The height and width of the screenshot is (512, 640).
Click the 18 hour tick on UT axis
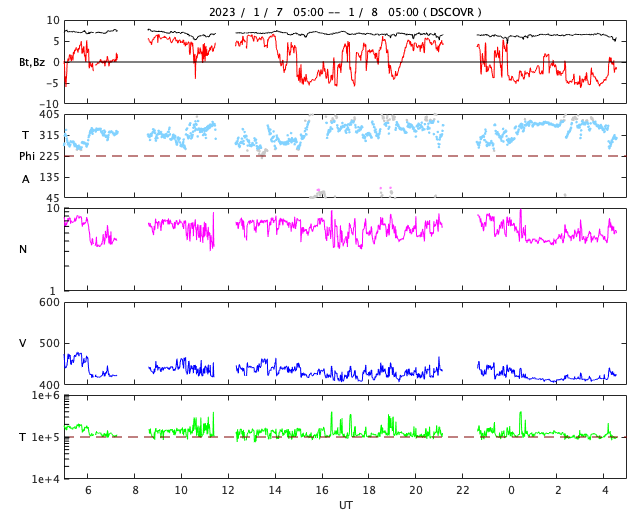369,490
